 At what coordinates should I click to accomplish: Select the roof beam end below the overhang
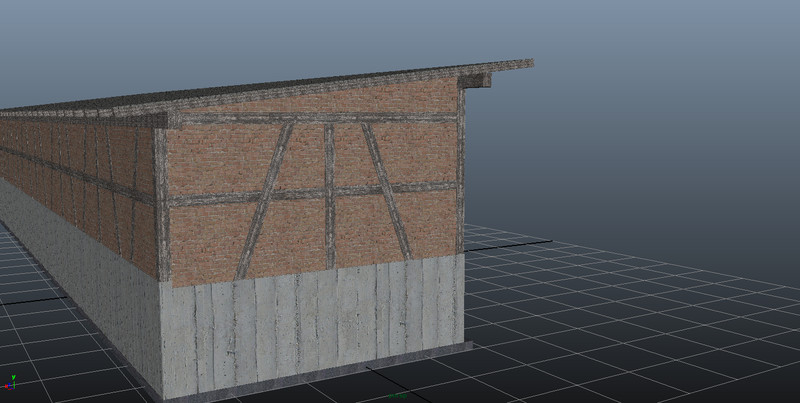(473, 81)
